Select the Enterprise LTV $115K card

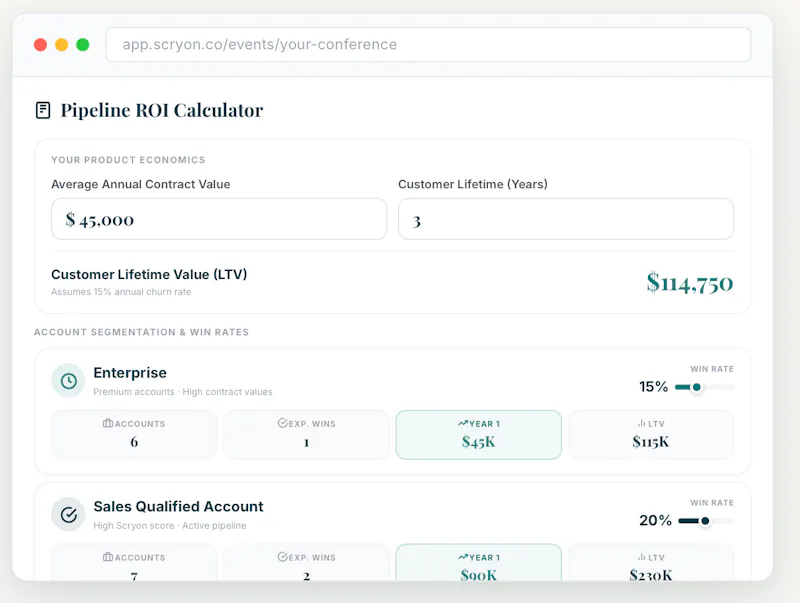click(x=651, y=435)
